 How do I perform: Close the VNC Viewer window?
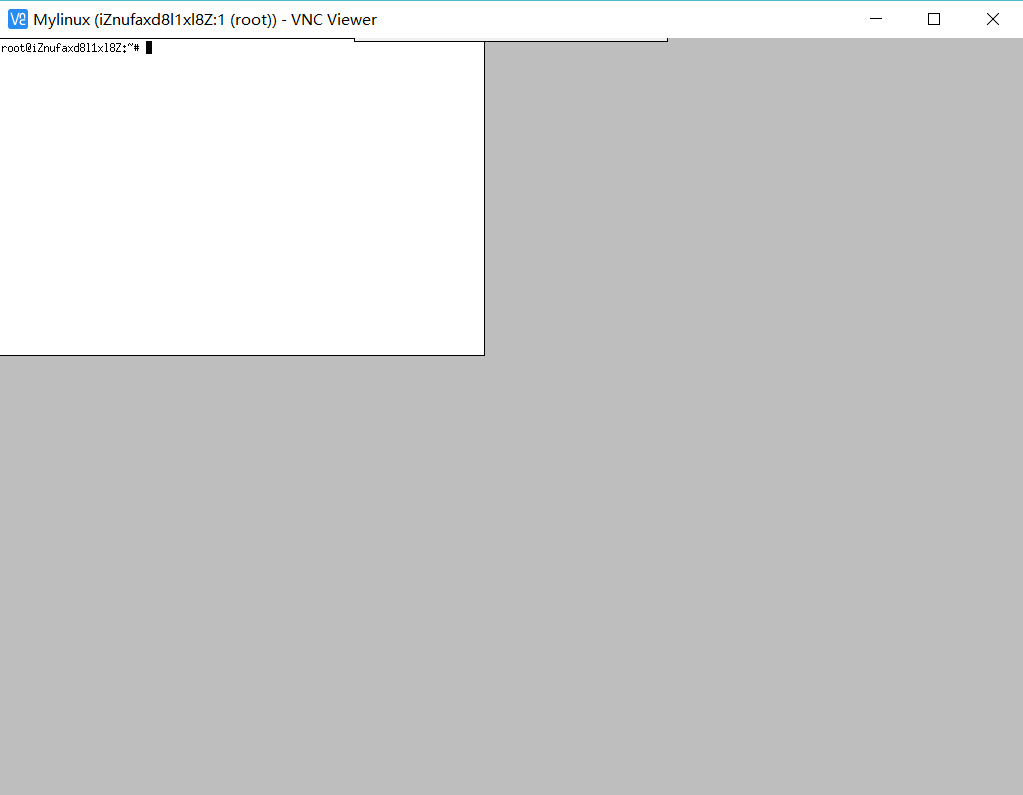(992, 20)
